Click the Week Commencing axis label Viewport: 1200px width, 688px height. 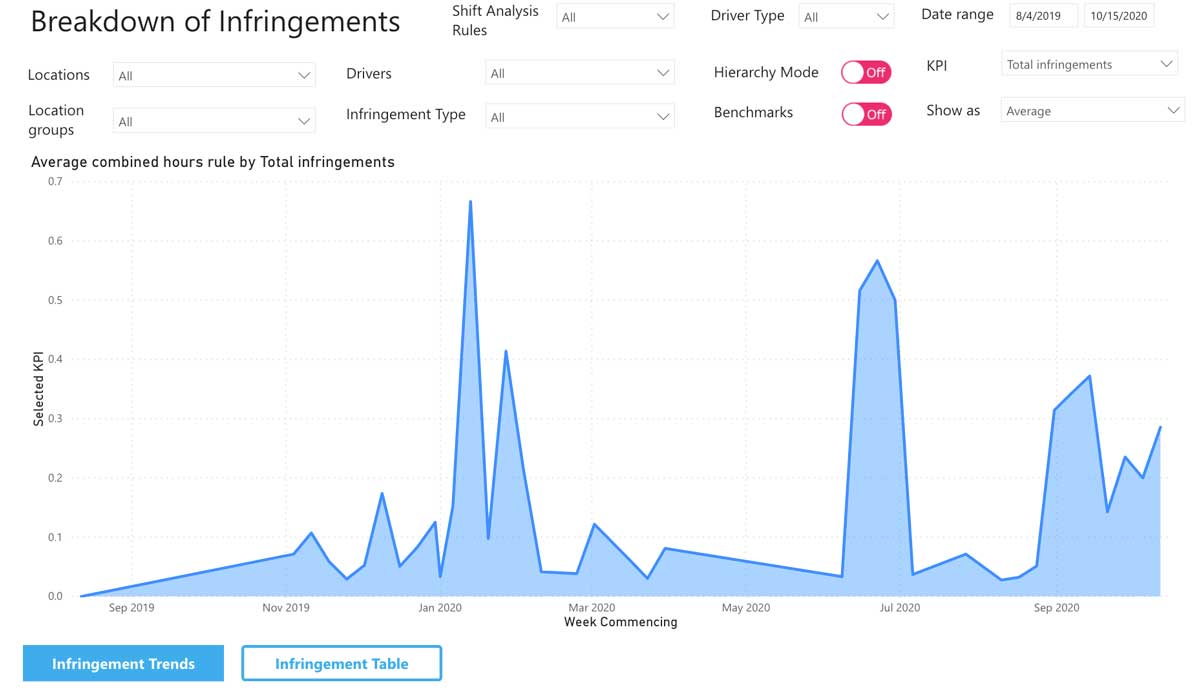coord(620,622)
